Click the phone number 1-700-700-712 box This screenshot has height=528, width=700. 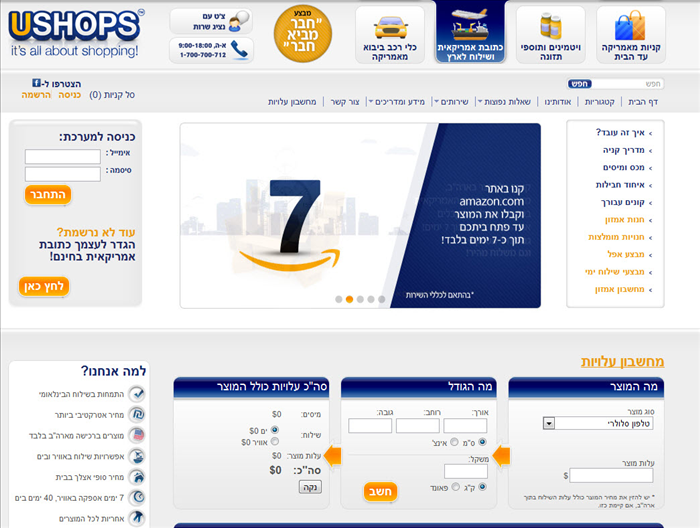[x=211, y=50]
